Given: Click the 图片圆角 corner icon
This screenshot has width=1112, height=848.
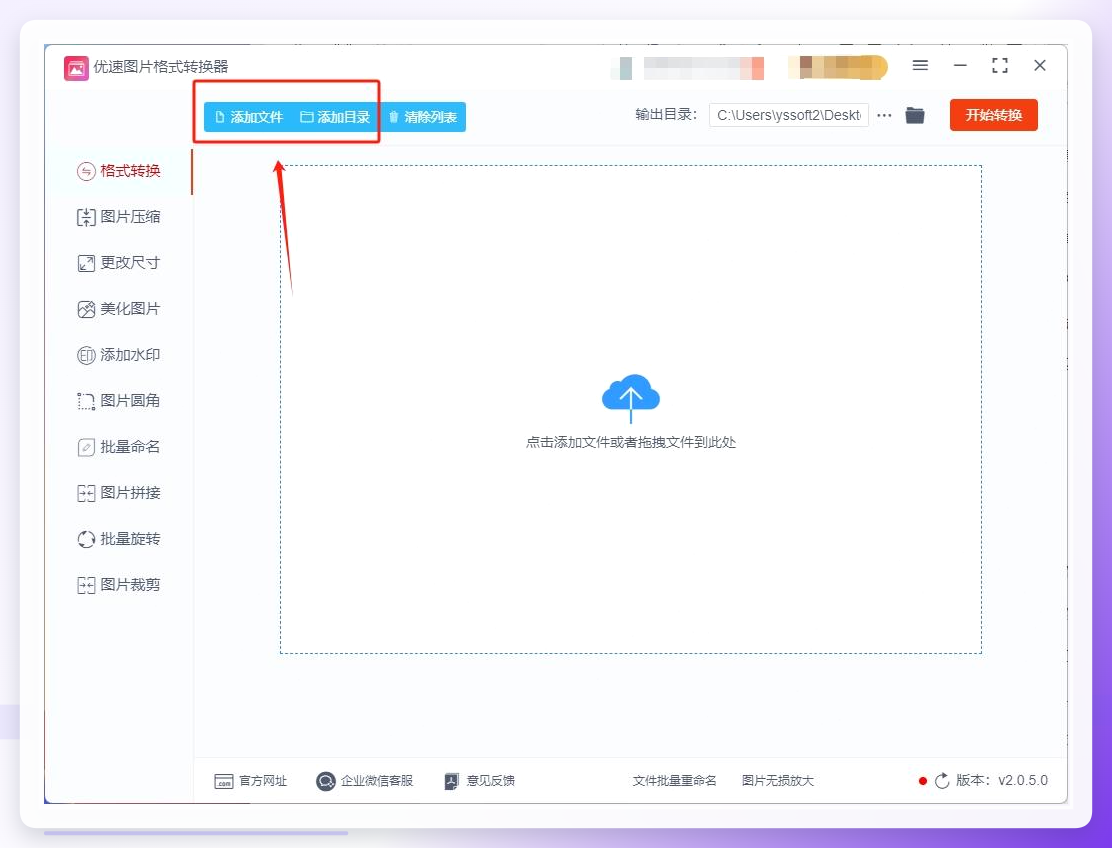Looking at the screenshot, I should [x=86, y=401].
